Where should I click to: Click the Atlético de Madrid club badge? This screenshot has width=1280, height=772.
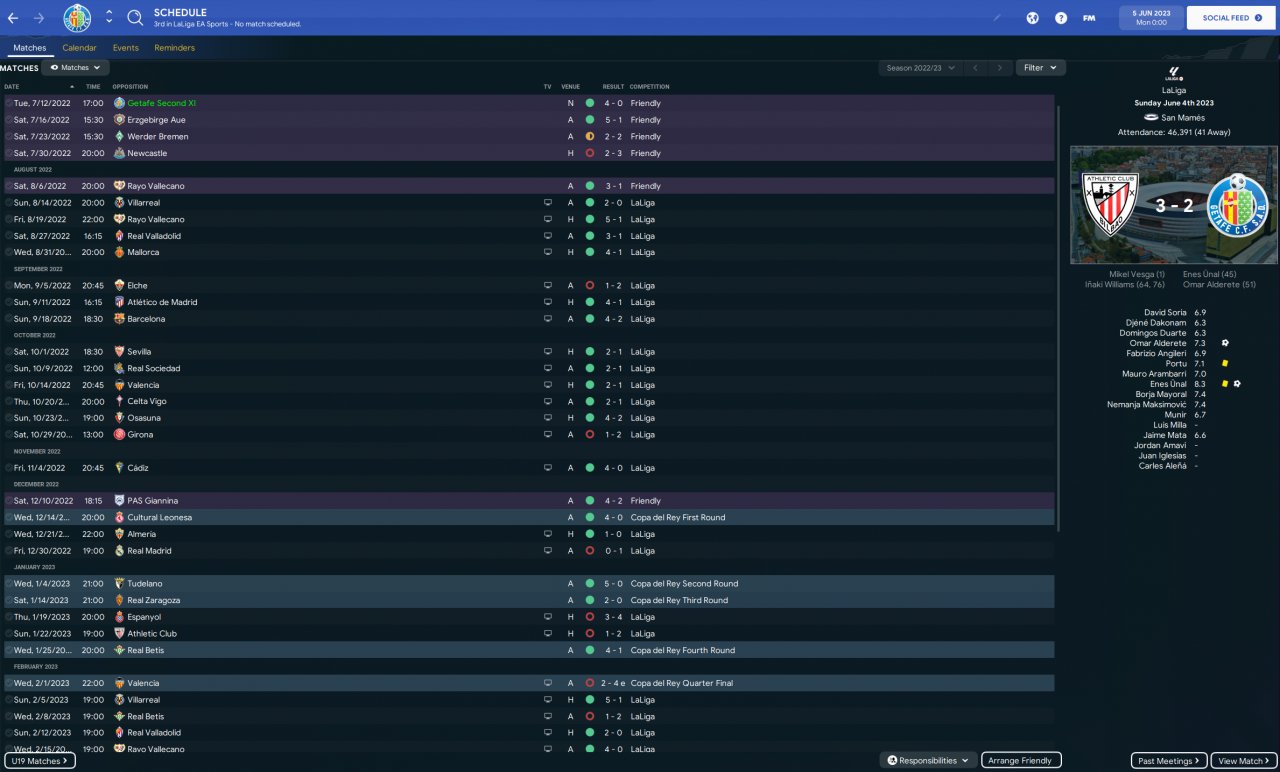click(119, 302)
